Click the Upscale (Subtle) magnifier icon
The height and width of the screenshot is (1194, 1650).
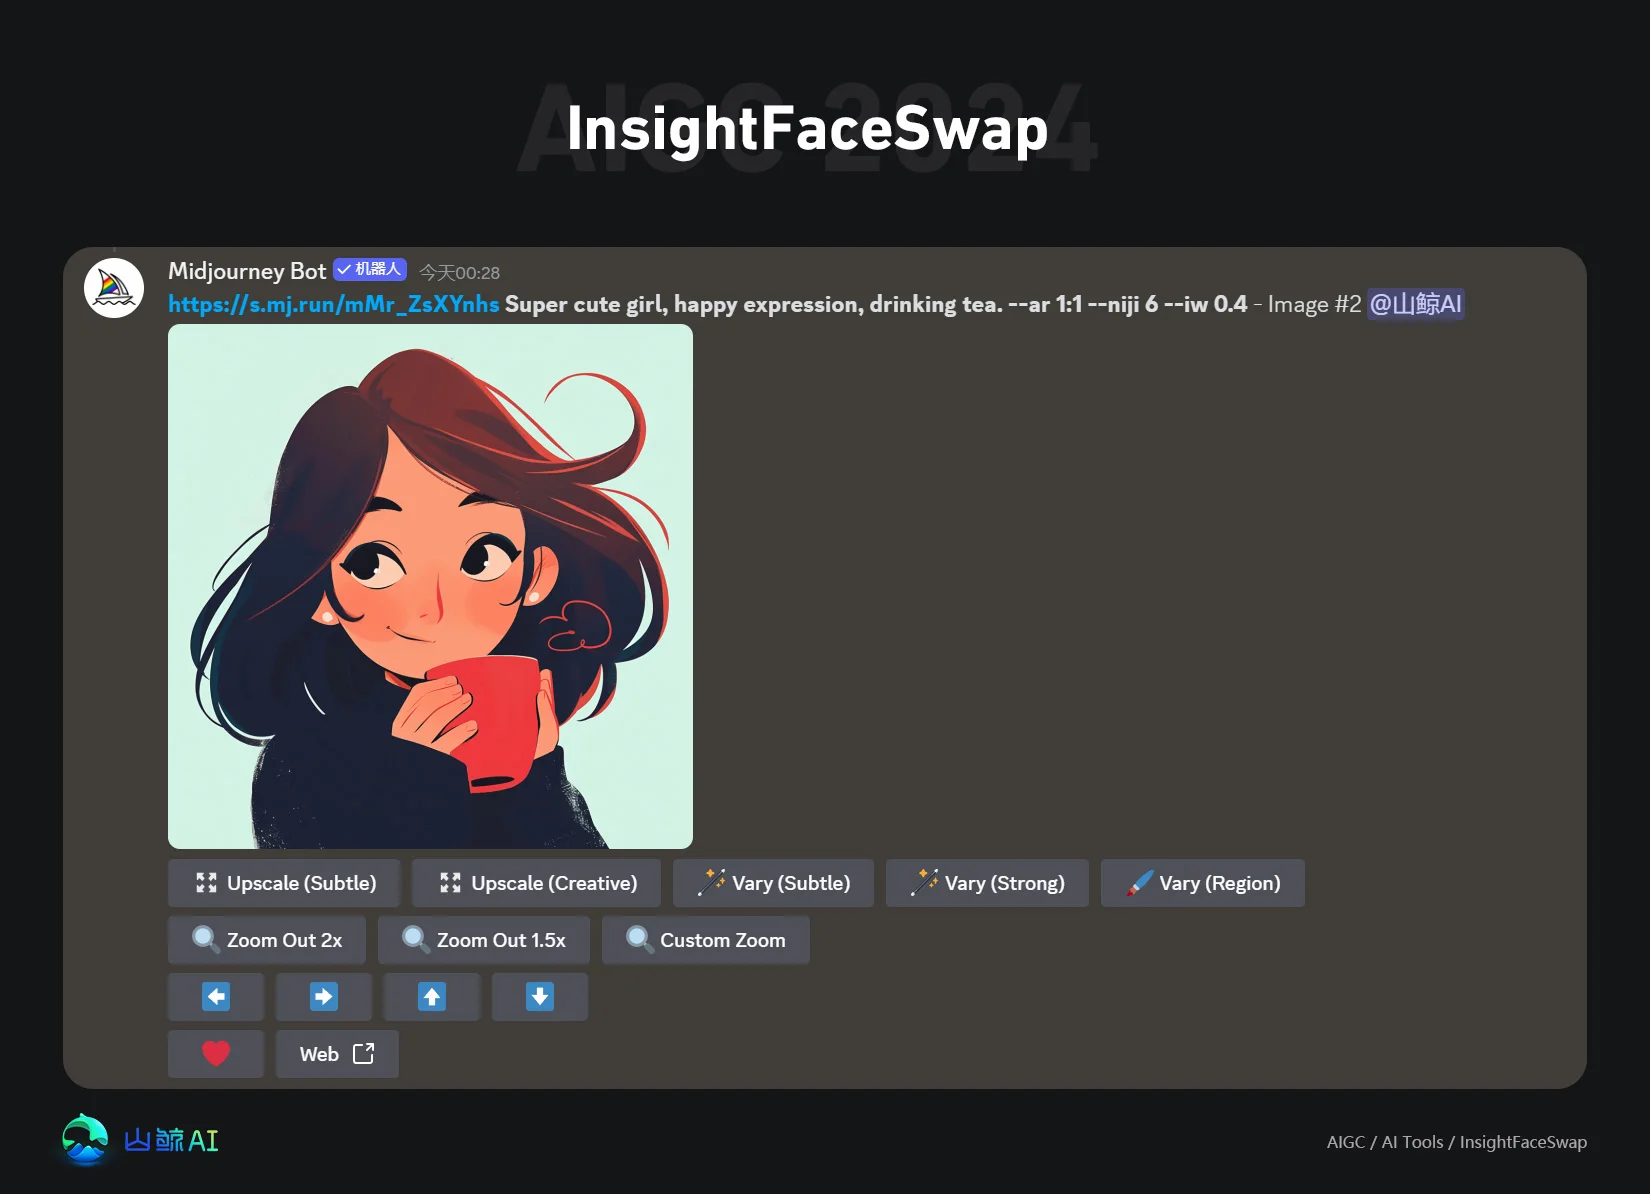[x=206, y=883]
